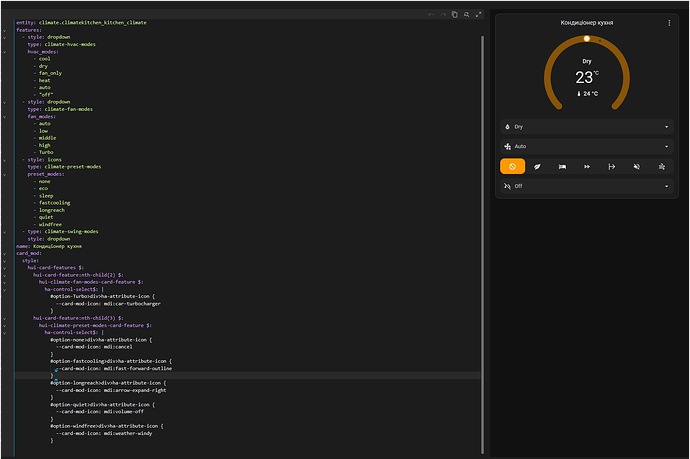Viewport: 690px width, 459px height.
Task: Collapse the 'card_mod:' section fold arrow
Action: [4, 253]
